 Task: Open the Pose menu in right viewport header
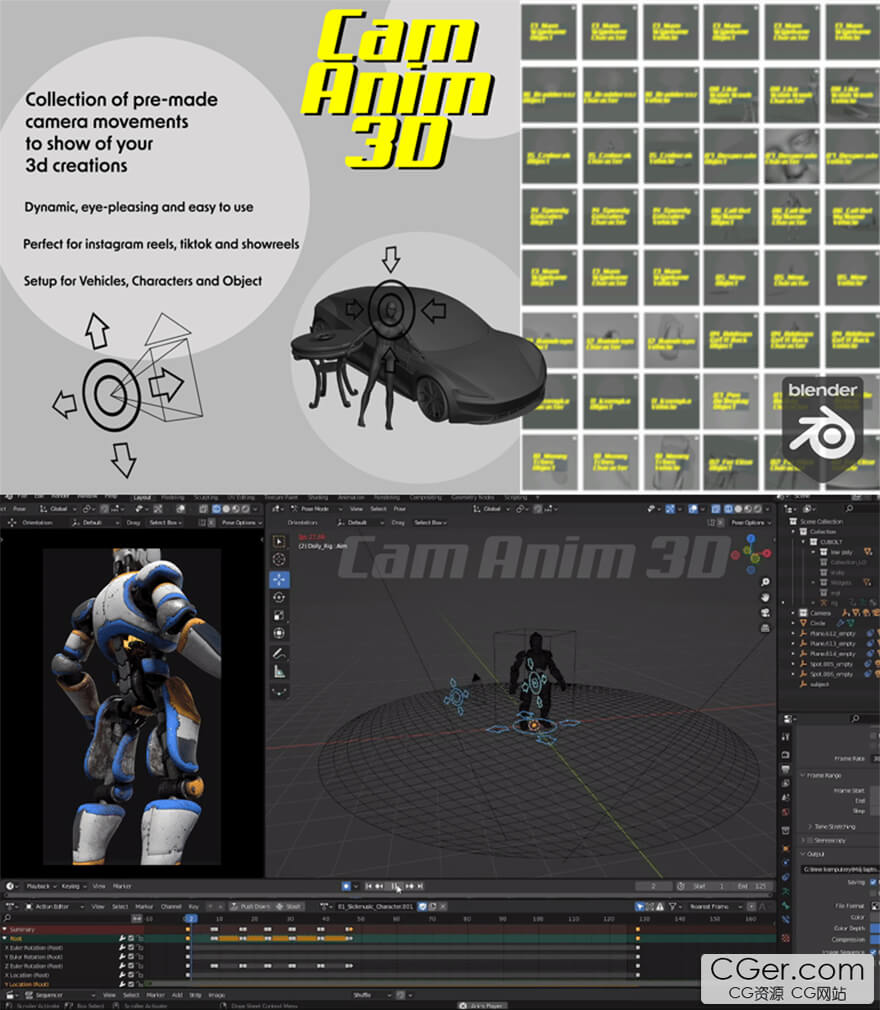tap(399, 509)
